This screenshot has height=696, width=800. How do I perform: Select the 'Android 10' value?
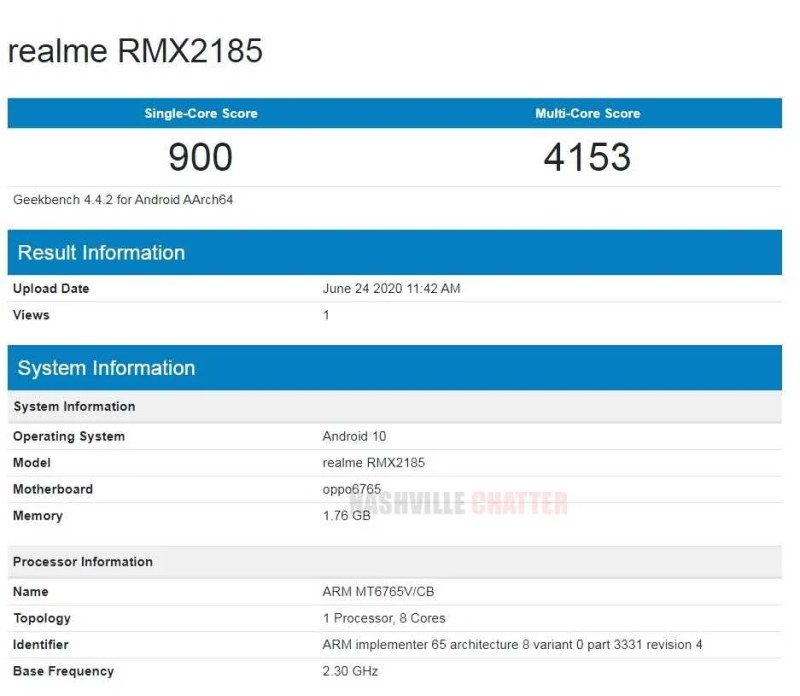pos(354,437)
